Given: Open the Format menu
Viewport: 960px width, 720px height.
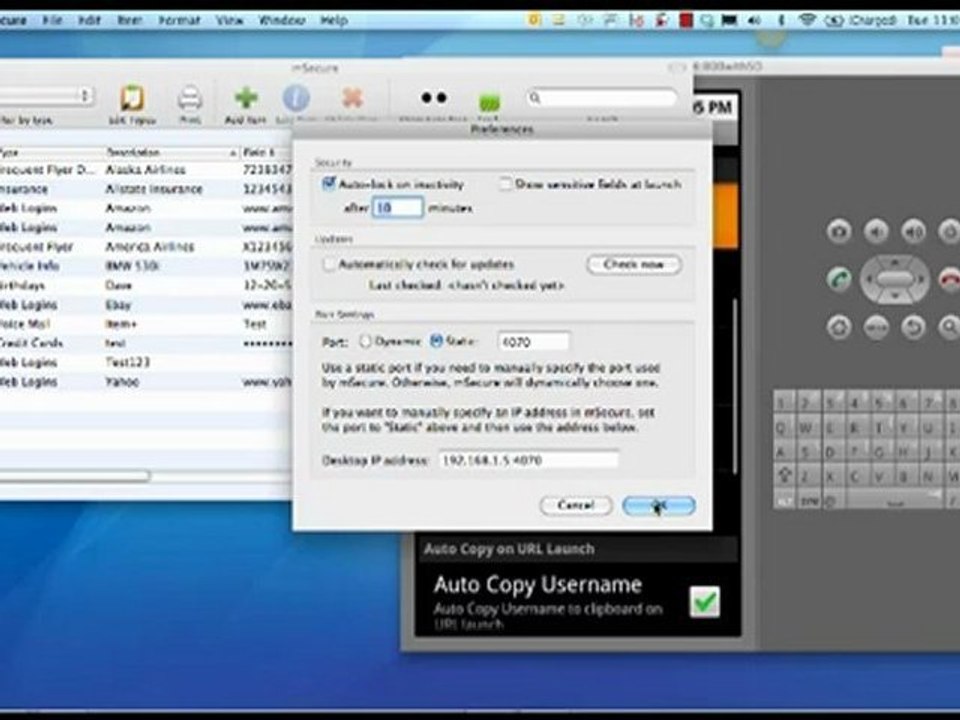Looking at the screenshot, I should [179, 20].
